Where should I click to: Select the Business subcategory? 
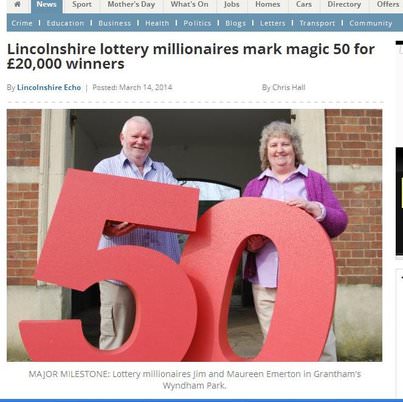tap(115, 23)
